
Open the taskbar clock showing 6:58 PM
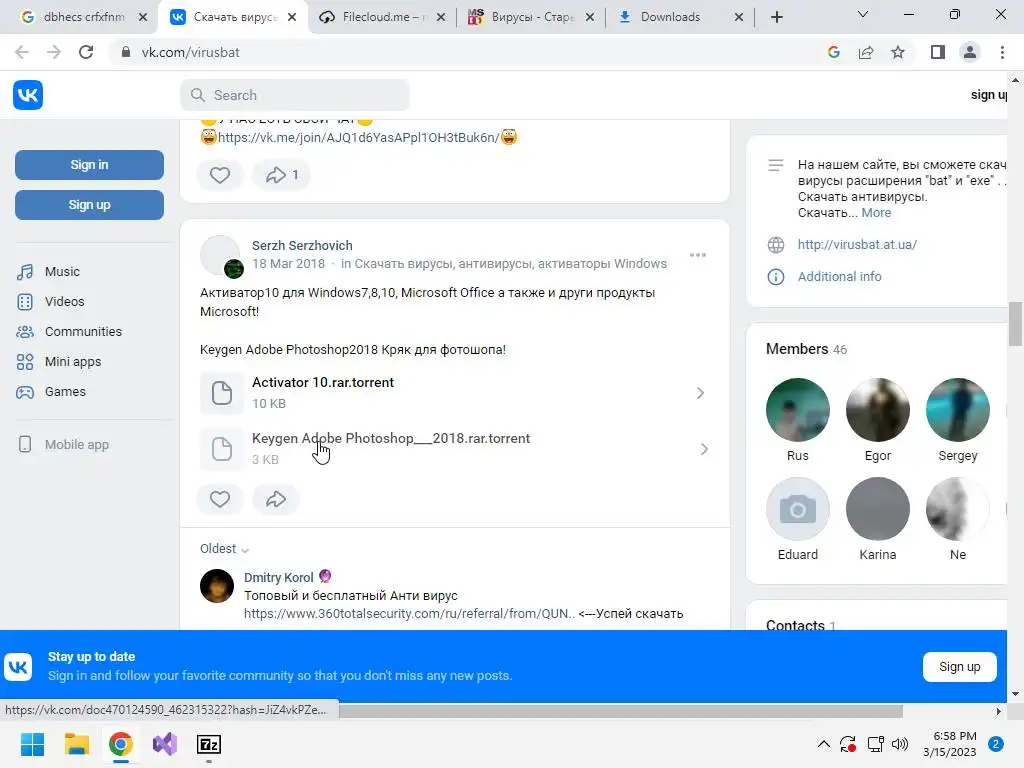(950, 744)
